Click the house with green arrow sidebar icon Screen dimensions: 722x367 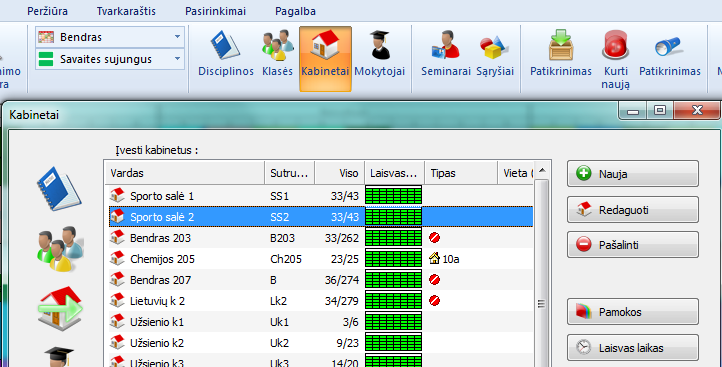[x=60, y=308]
